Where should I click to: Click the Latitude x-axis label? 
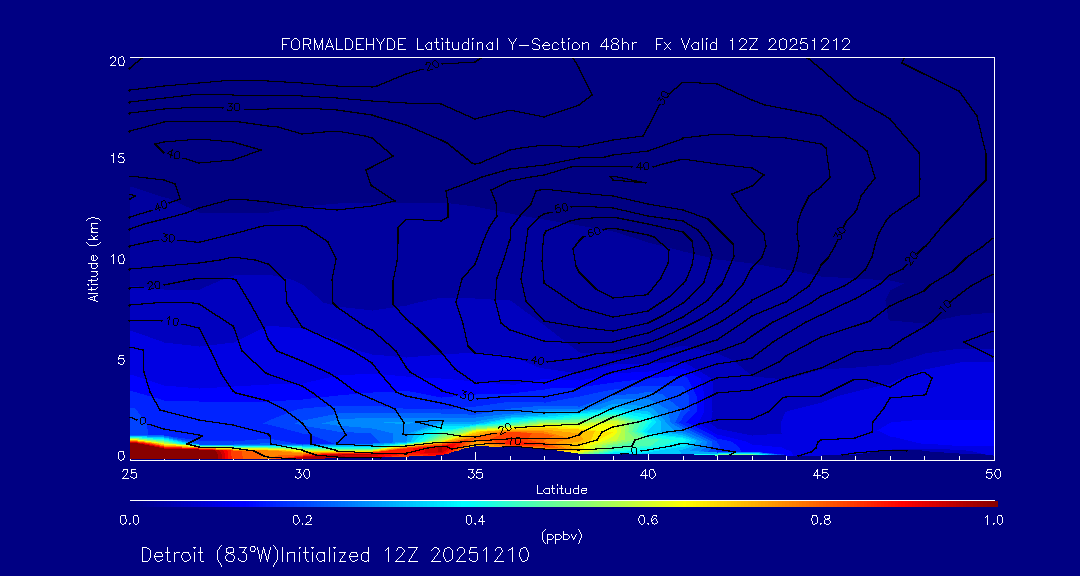(561, 490)
